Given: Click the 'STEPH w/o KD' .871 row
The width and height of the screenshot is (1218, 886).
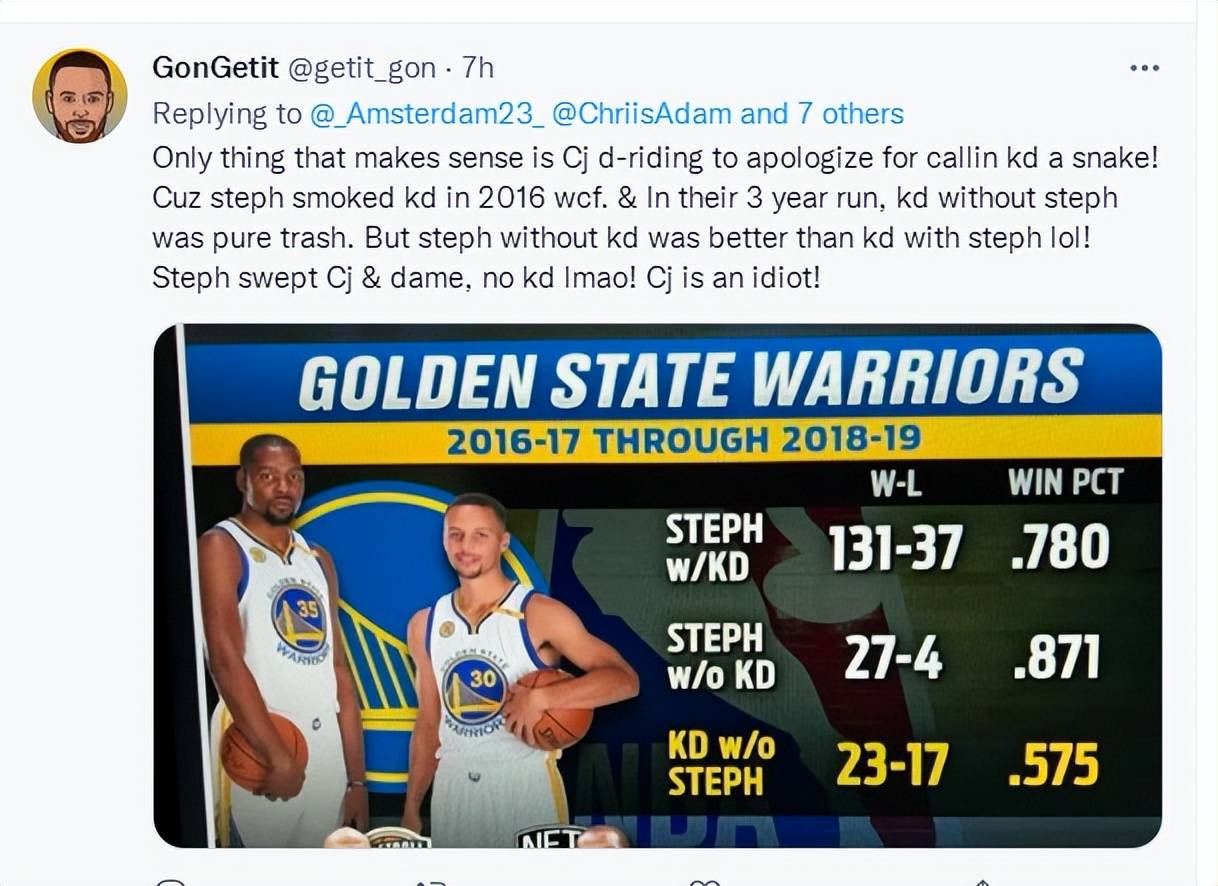Looking at the screenshot, I should (x=883, y=658).
